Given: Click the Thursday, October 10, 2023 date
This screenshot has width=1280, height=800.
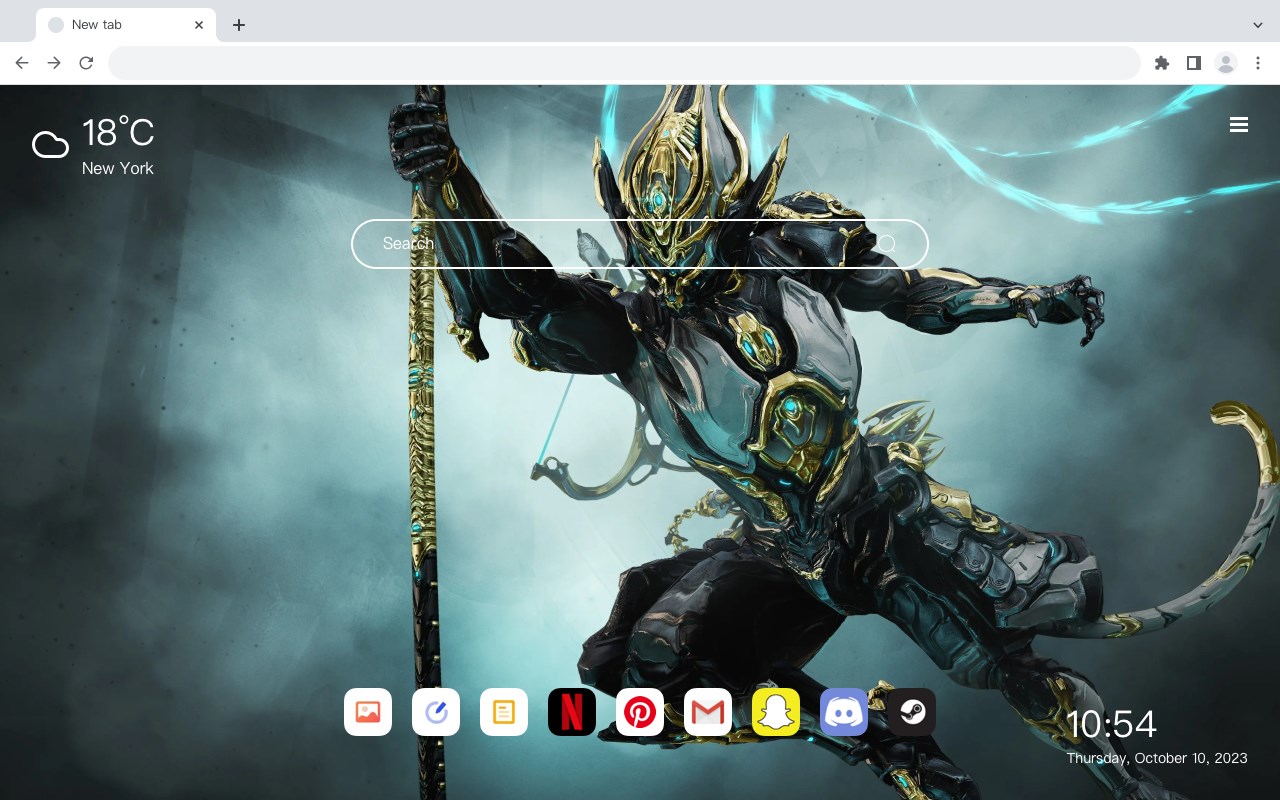Looking at the screenshot, I should click(x=1157, y=758).
